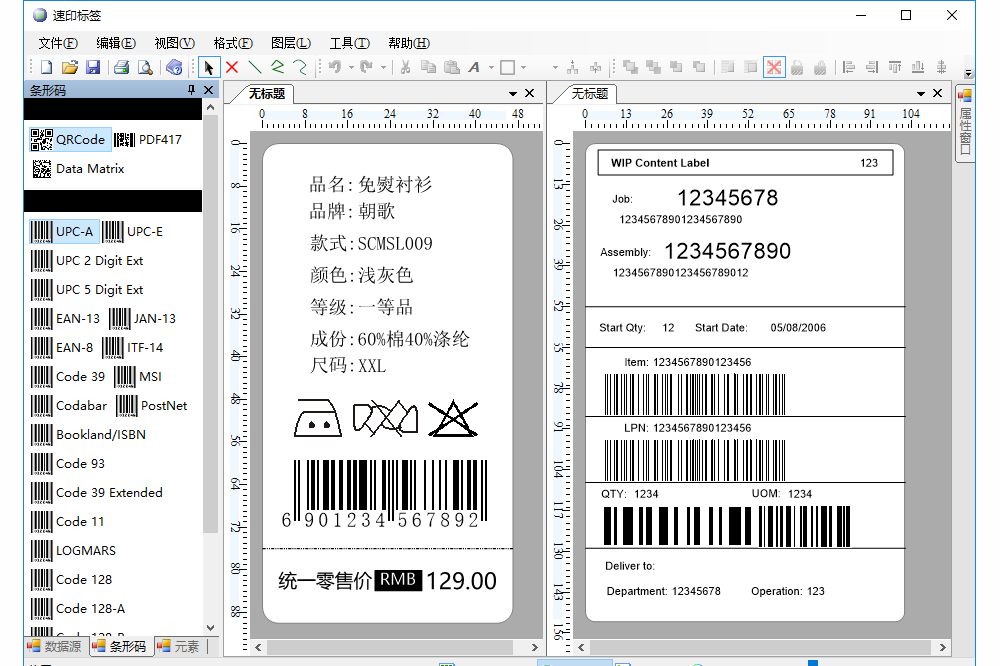Screen dimensions: 1000x666
Task: Save using the floppy disk icon
Action: tap(92, 68)
